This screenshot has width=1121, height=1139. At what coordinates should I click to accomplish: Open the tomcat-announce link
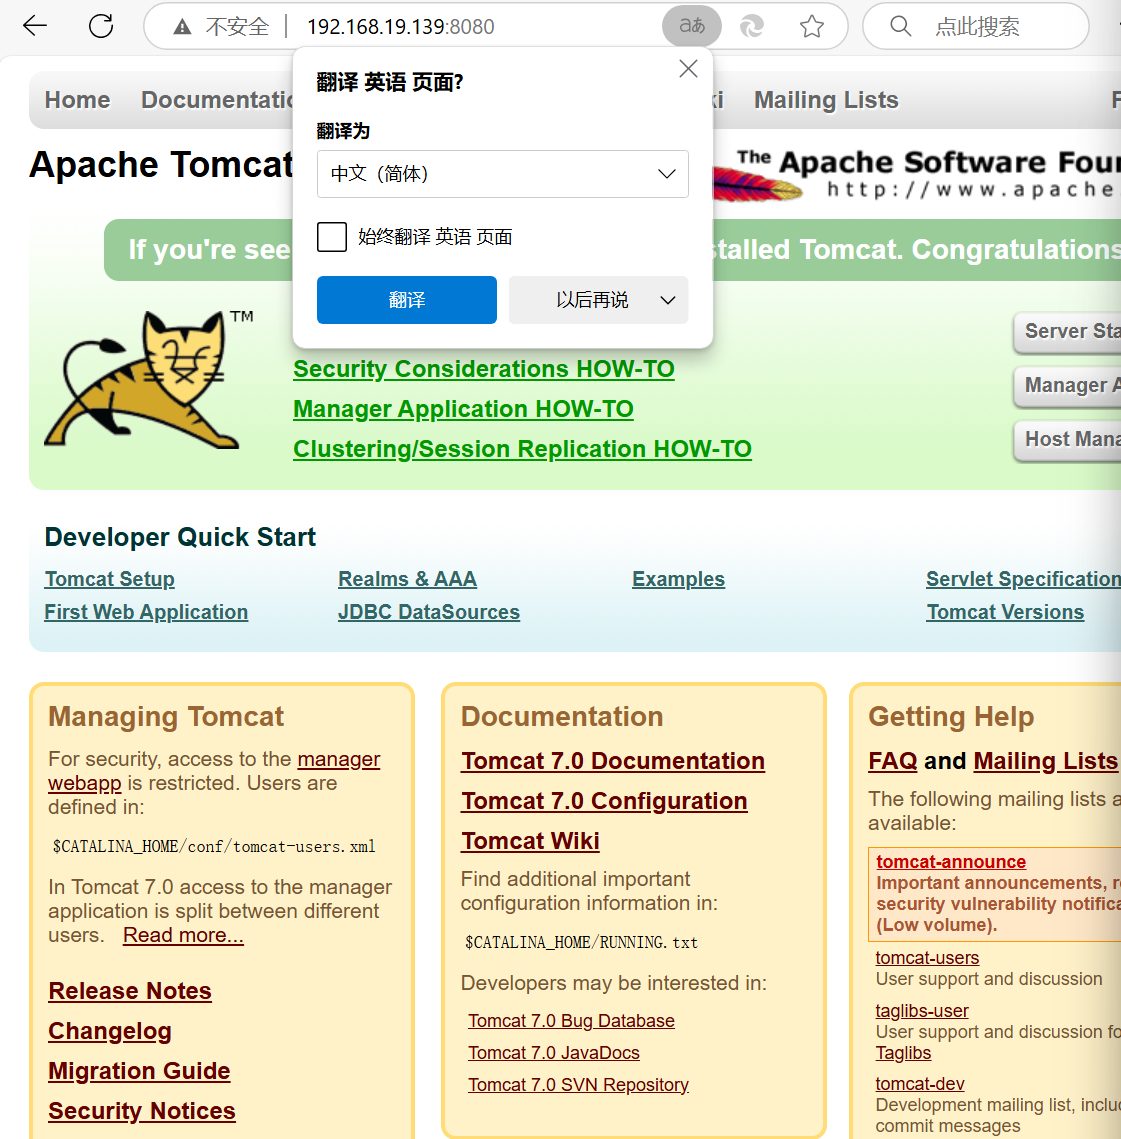pos(950,862)
